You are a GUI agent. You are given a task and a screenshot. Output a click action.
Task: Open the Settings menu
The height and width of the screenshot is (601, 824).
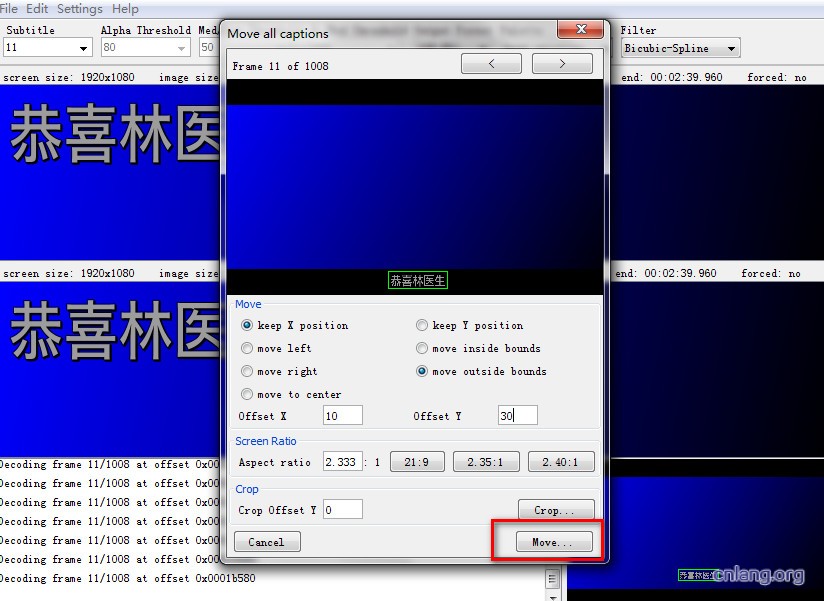click(x=79, y=9)
